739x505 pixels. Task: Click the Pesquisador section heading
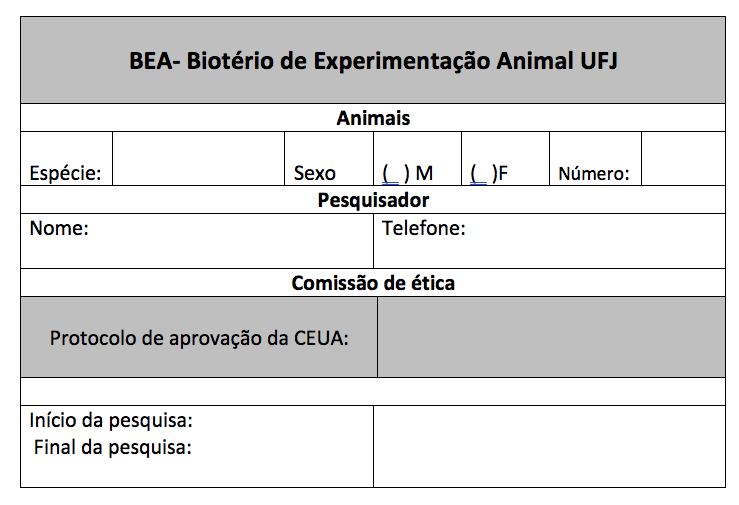pyautogui.click(x=373, y=200)
